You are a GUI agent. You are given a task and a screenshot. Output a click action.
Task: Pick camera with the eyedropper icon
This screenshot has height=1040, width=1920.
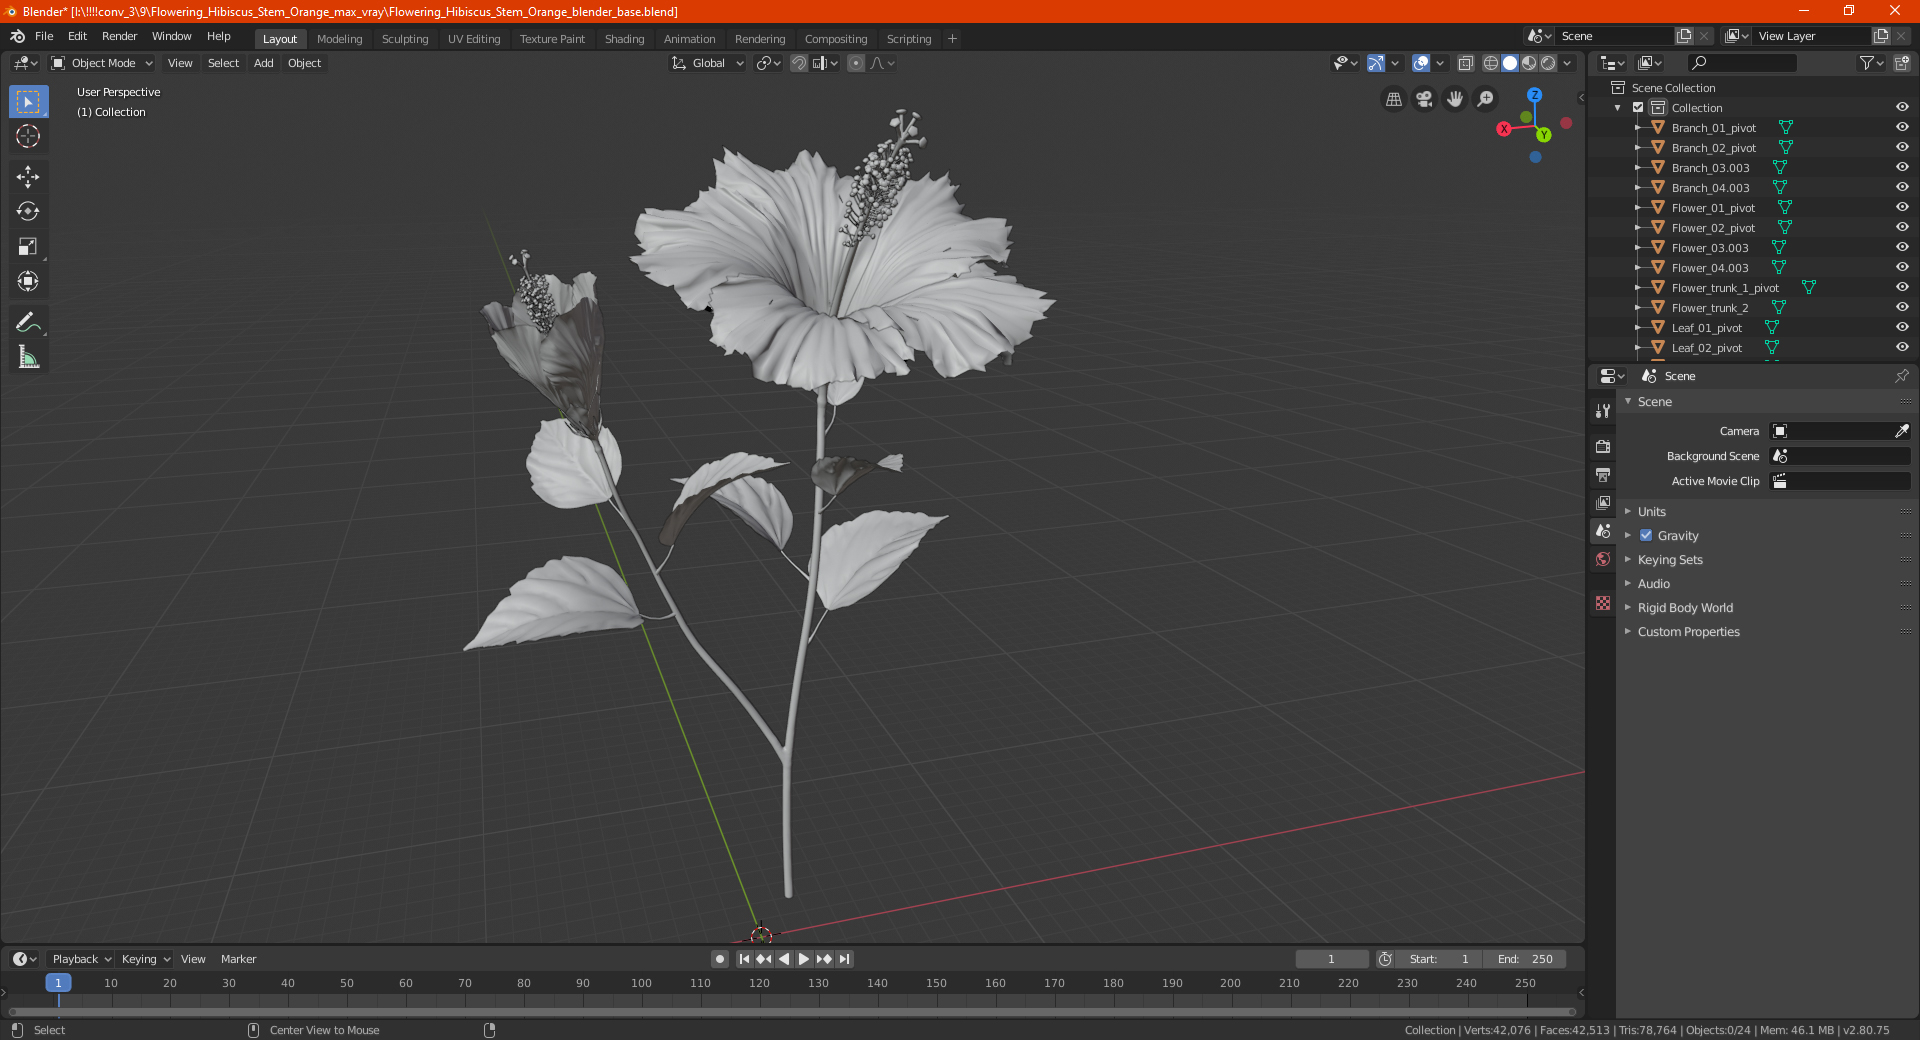[x=1901, y=431]
